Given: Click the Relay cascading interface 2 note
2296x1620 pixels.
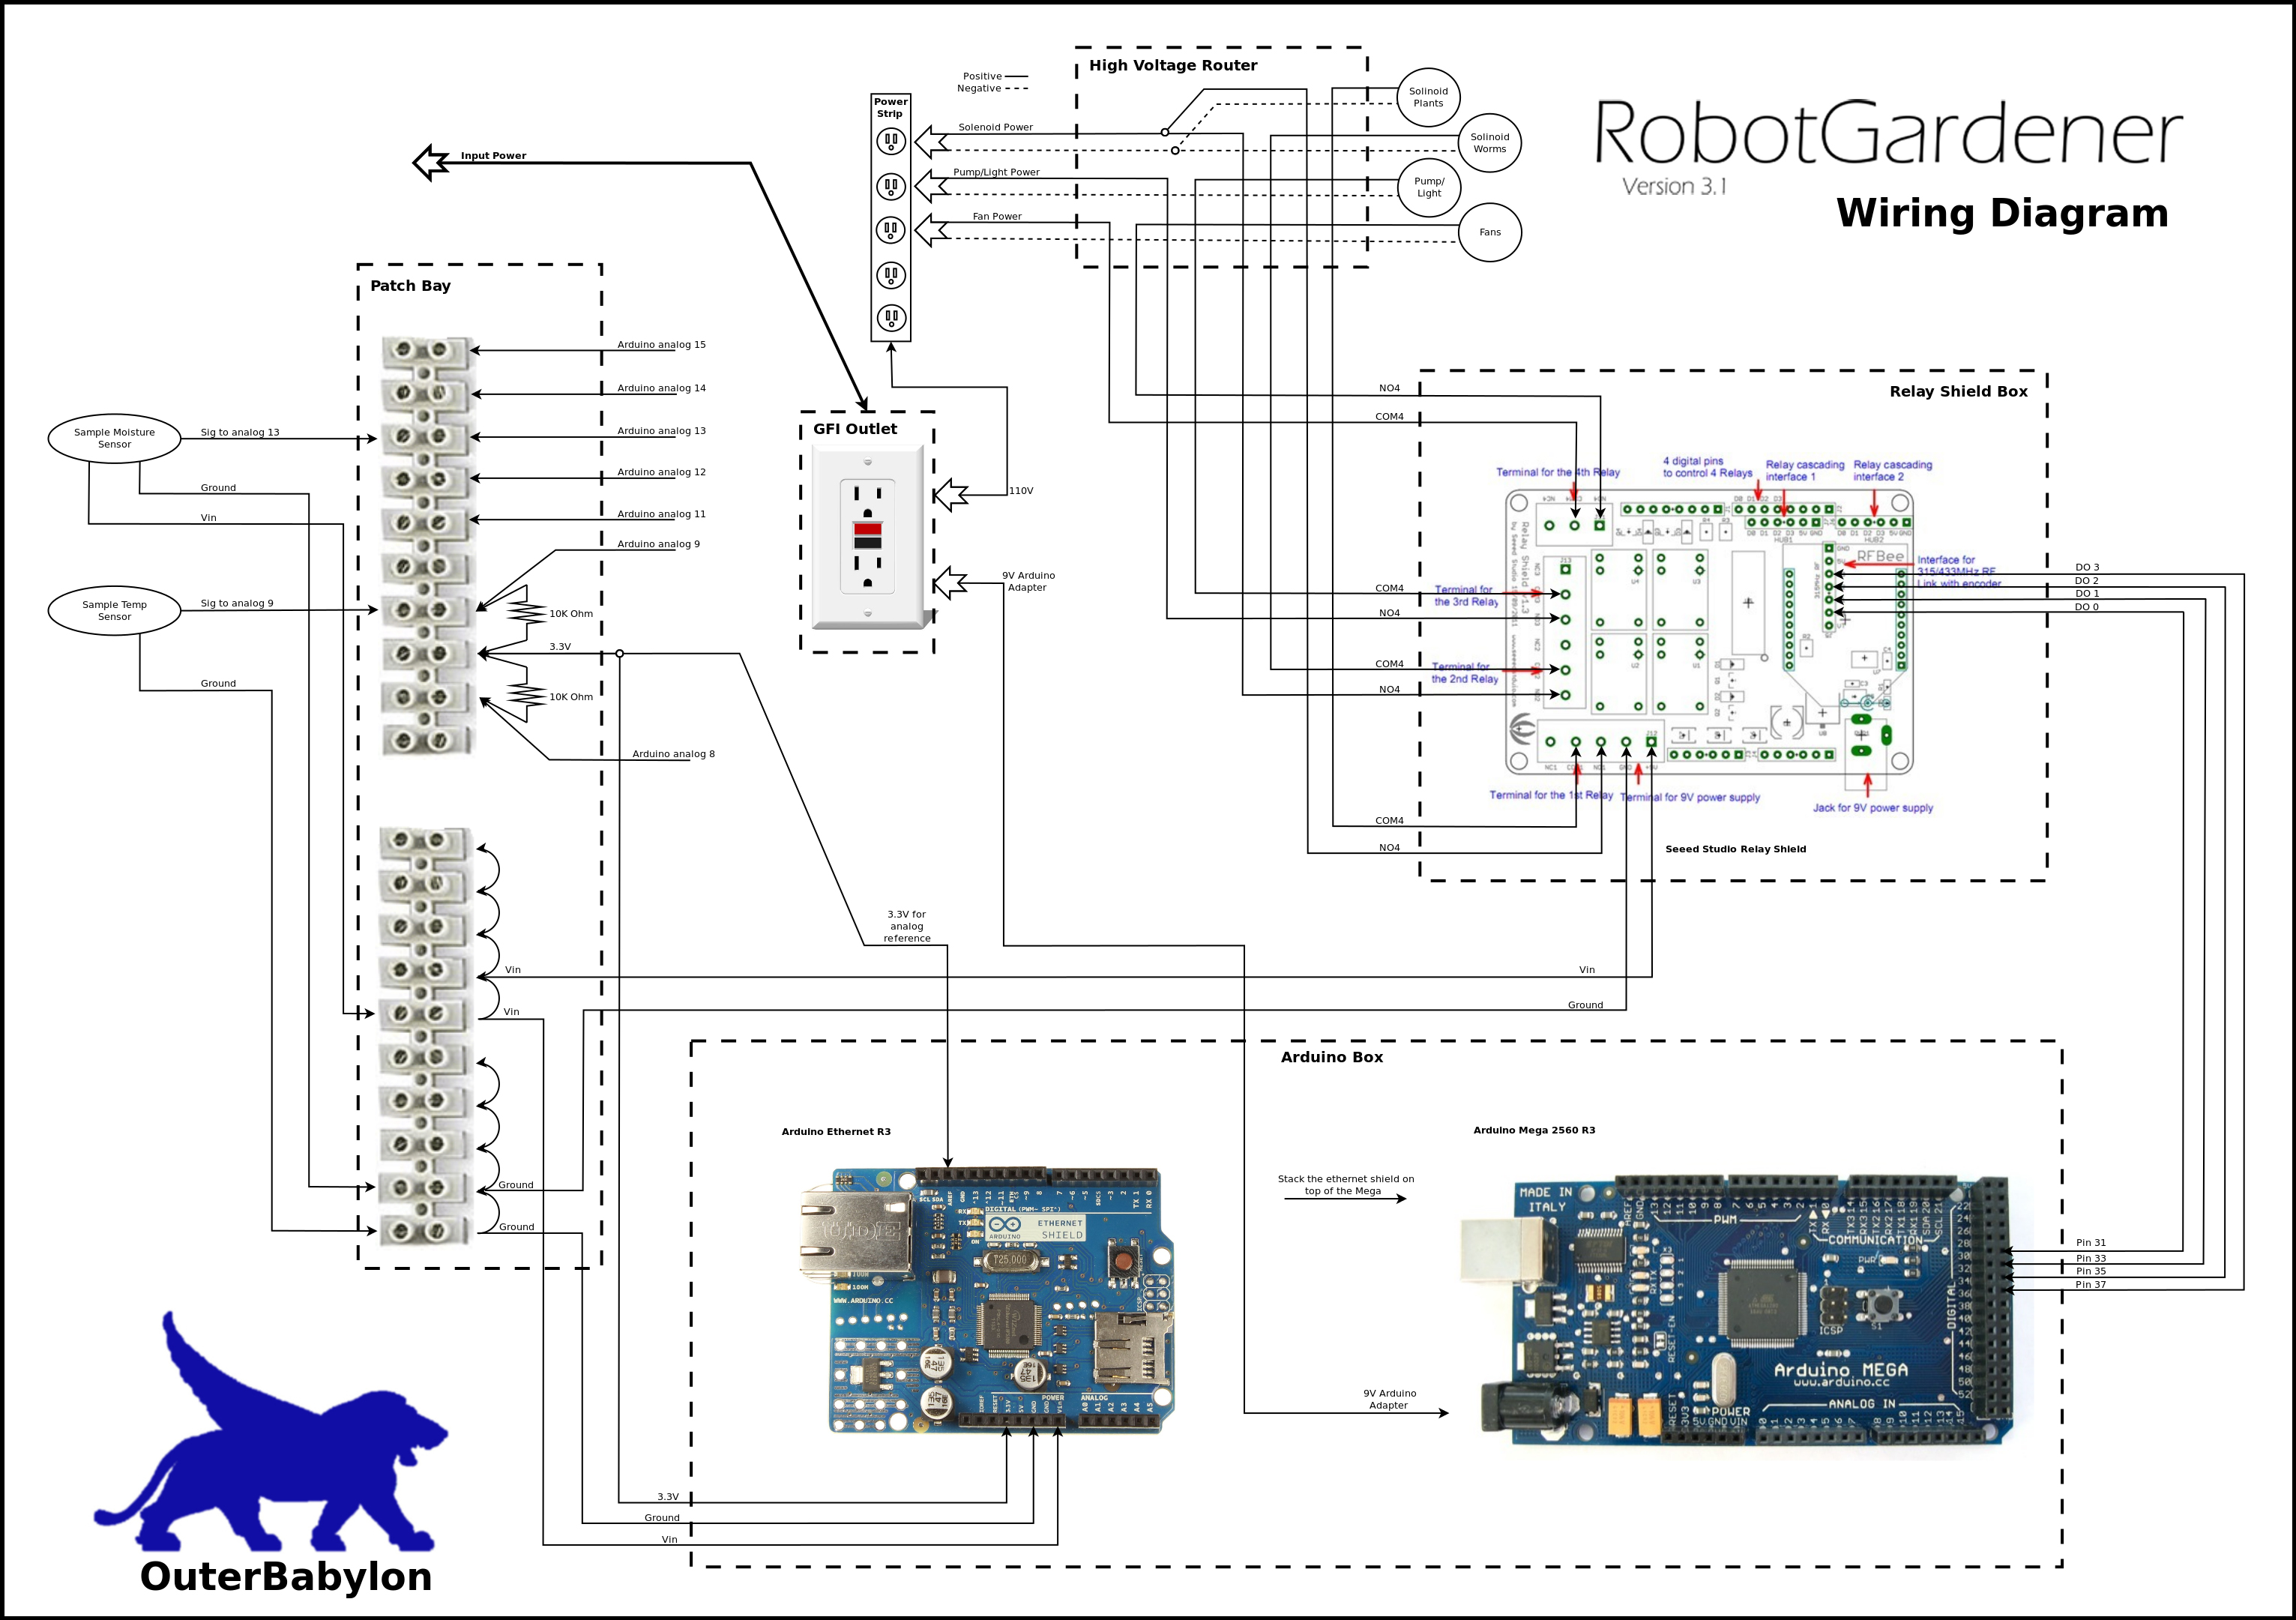Looking at the screenshot, I should [1892, 471].
